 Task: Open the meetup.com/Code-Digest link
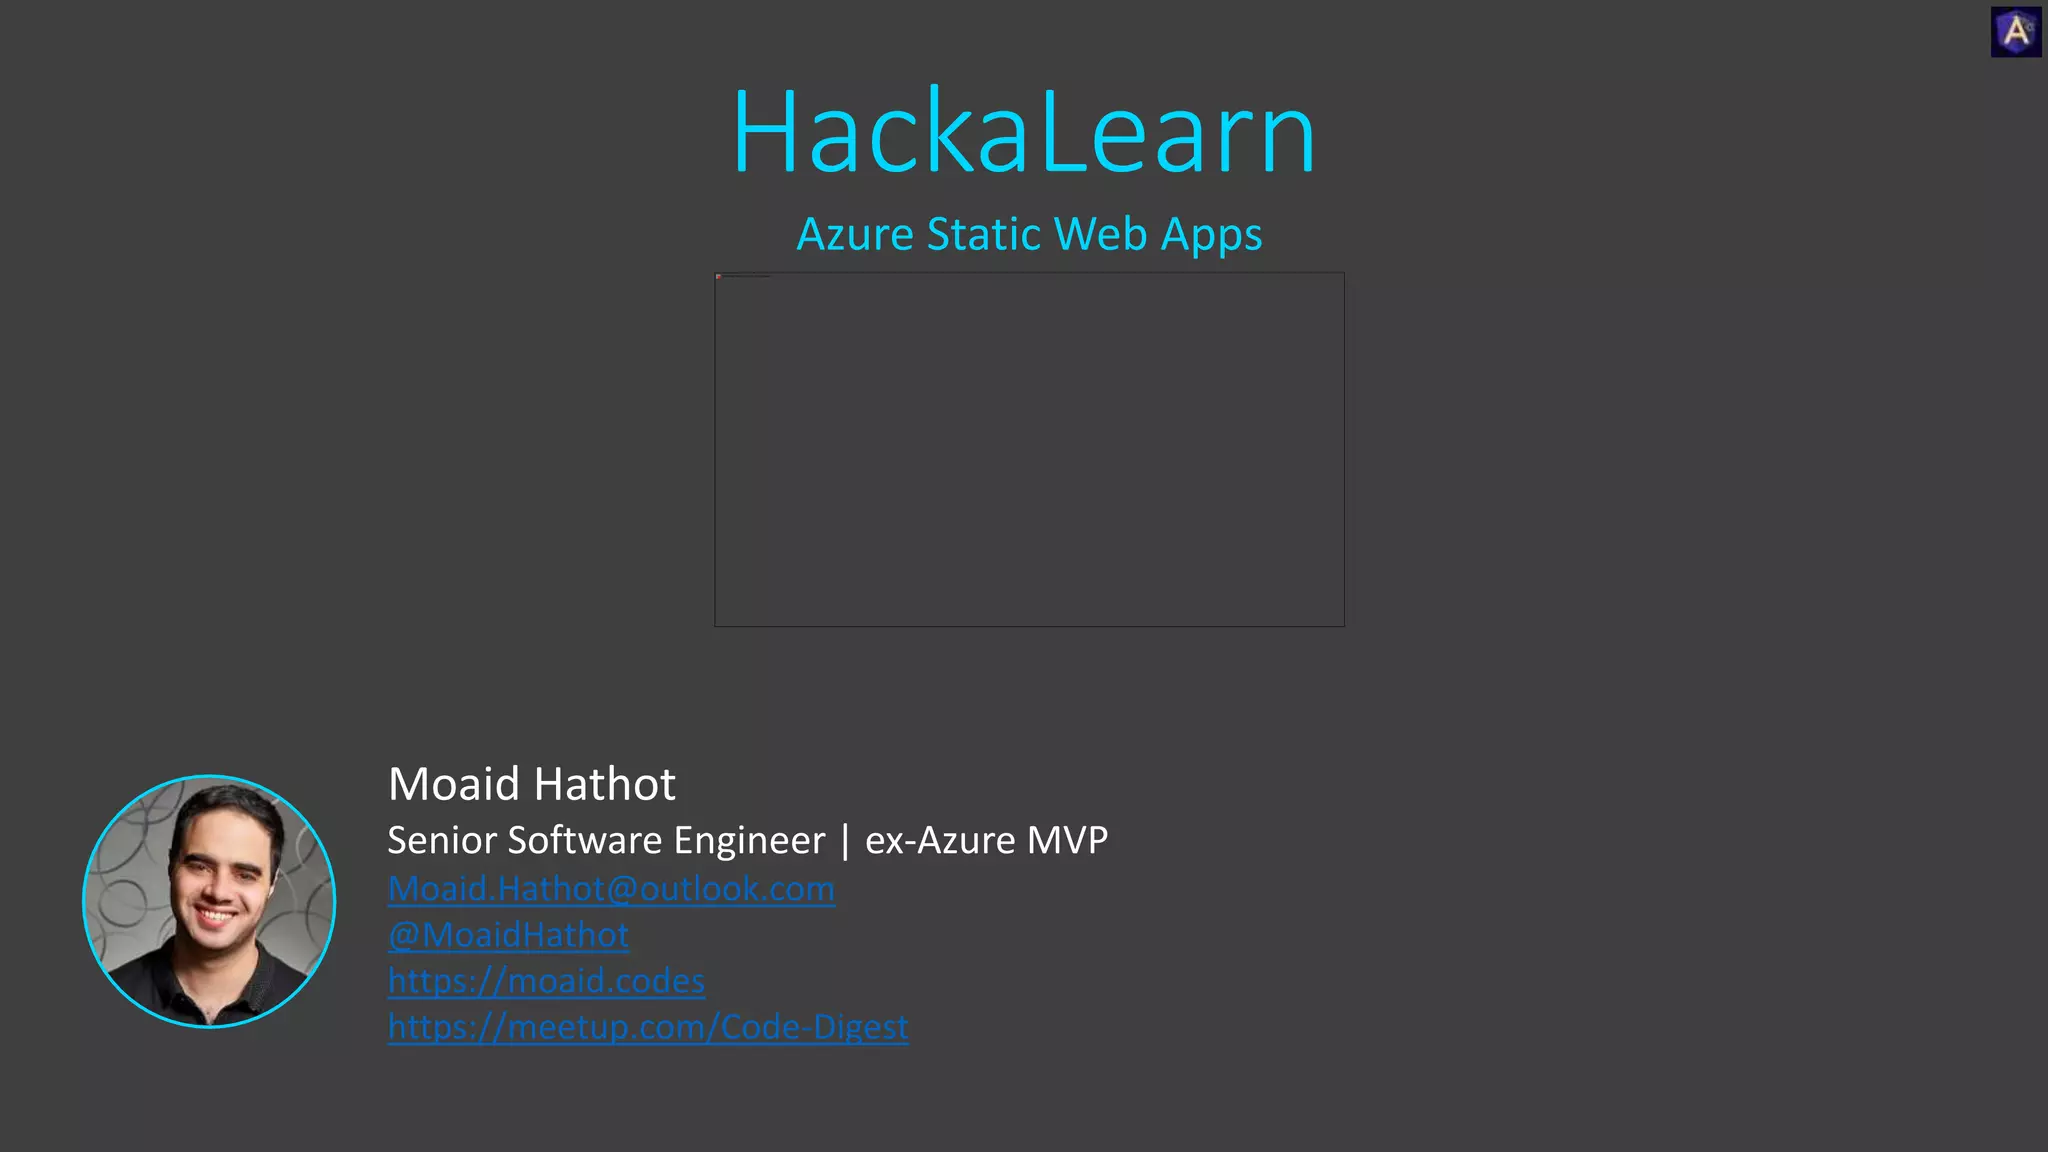[x=648, y=1026]
